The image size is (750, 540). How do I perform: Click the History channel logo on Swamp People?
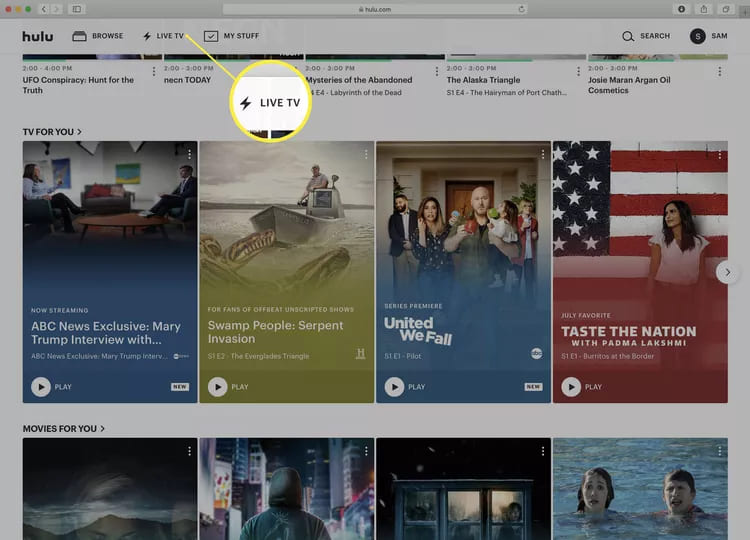click(x=361, y=354)
